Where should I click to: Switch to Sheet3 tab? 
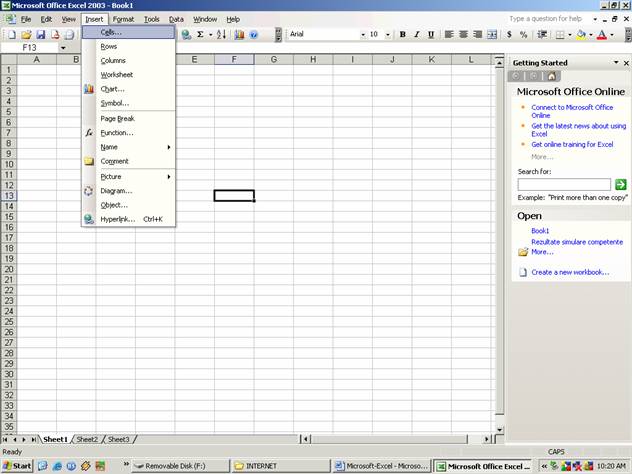tap(118, 439)
